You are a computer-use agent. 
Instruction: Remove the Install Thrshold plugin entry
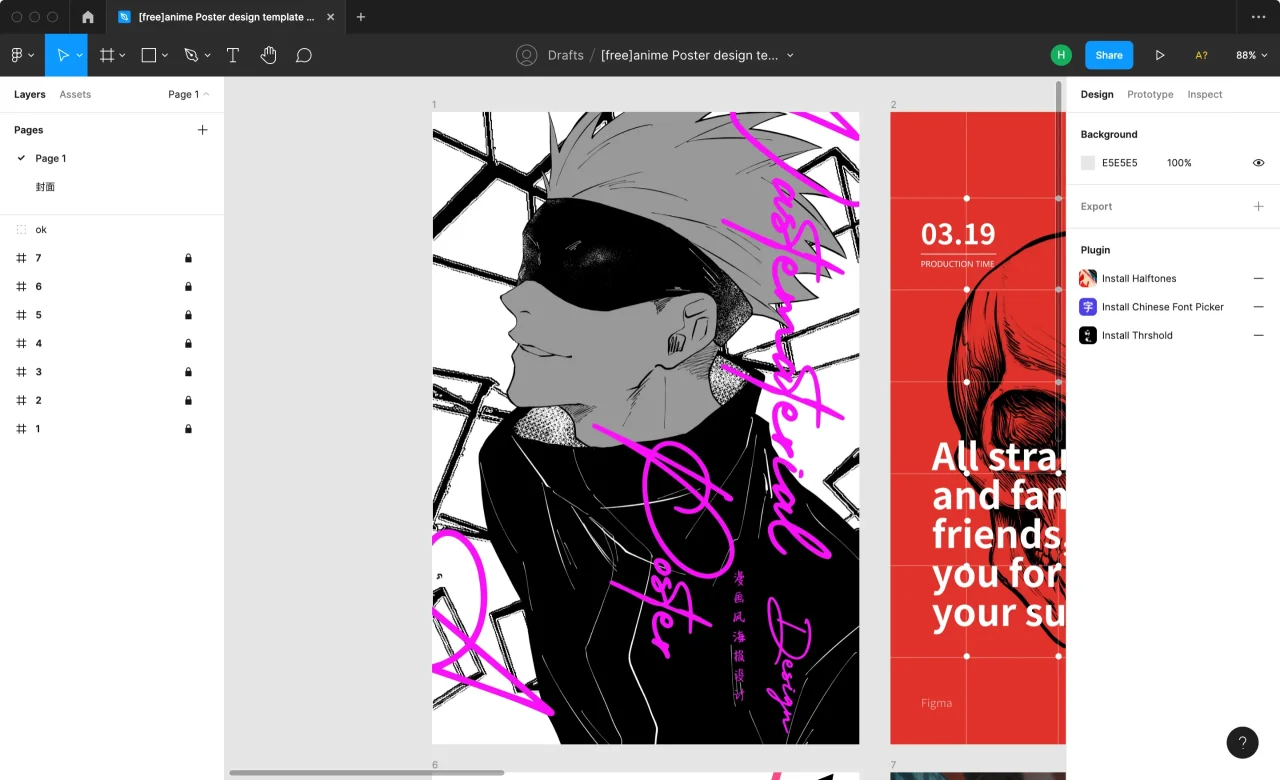pos(1259,335)
